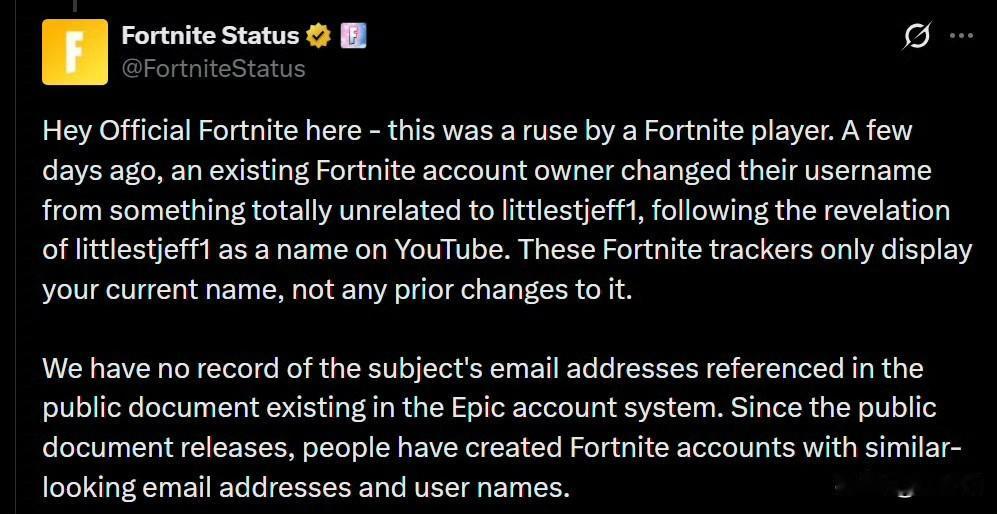Click the gold verified checkmark badge
Screen dimensions: 997x514
(x=319, y=37)
